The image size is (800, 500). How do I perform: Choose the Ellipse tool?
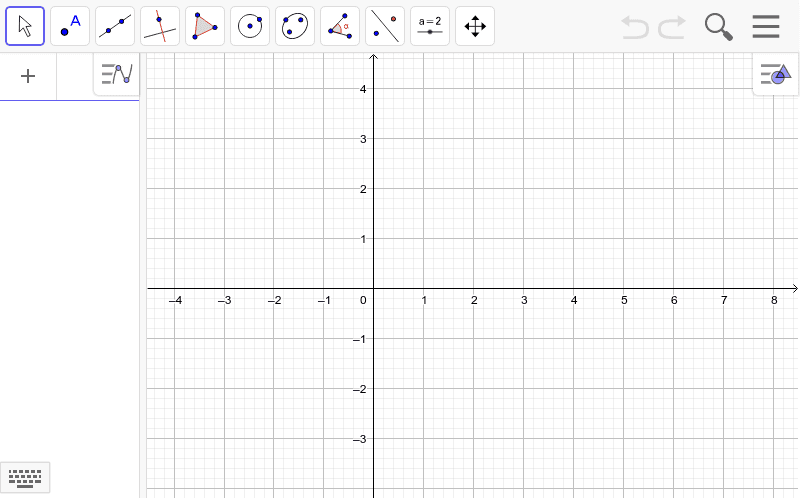tap(295, 26)
